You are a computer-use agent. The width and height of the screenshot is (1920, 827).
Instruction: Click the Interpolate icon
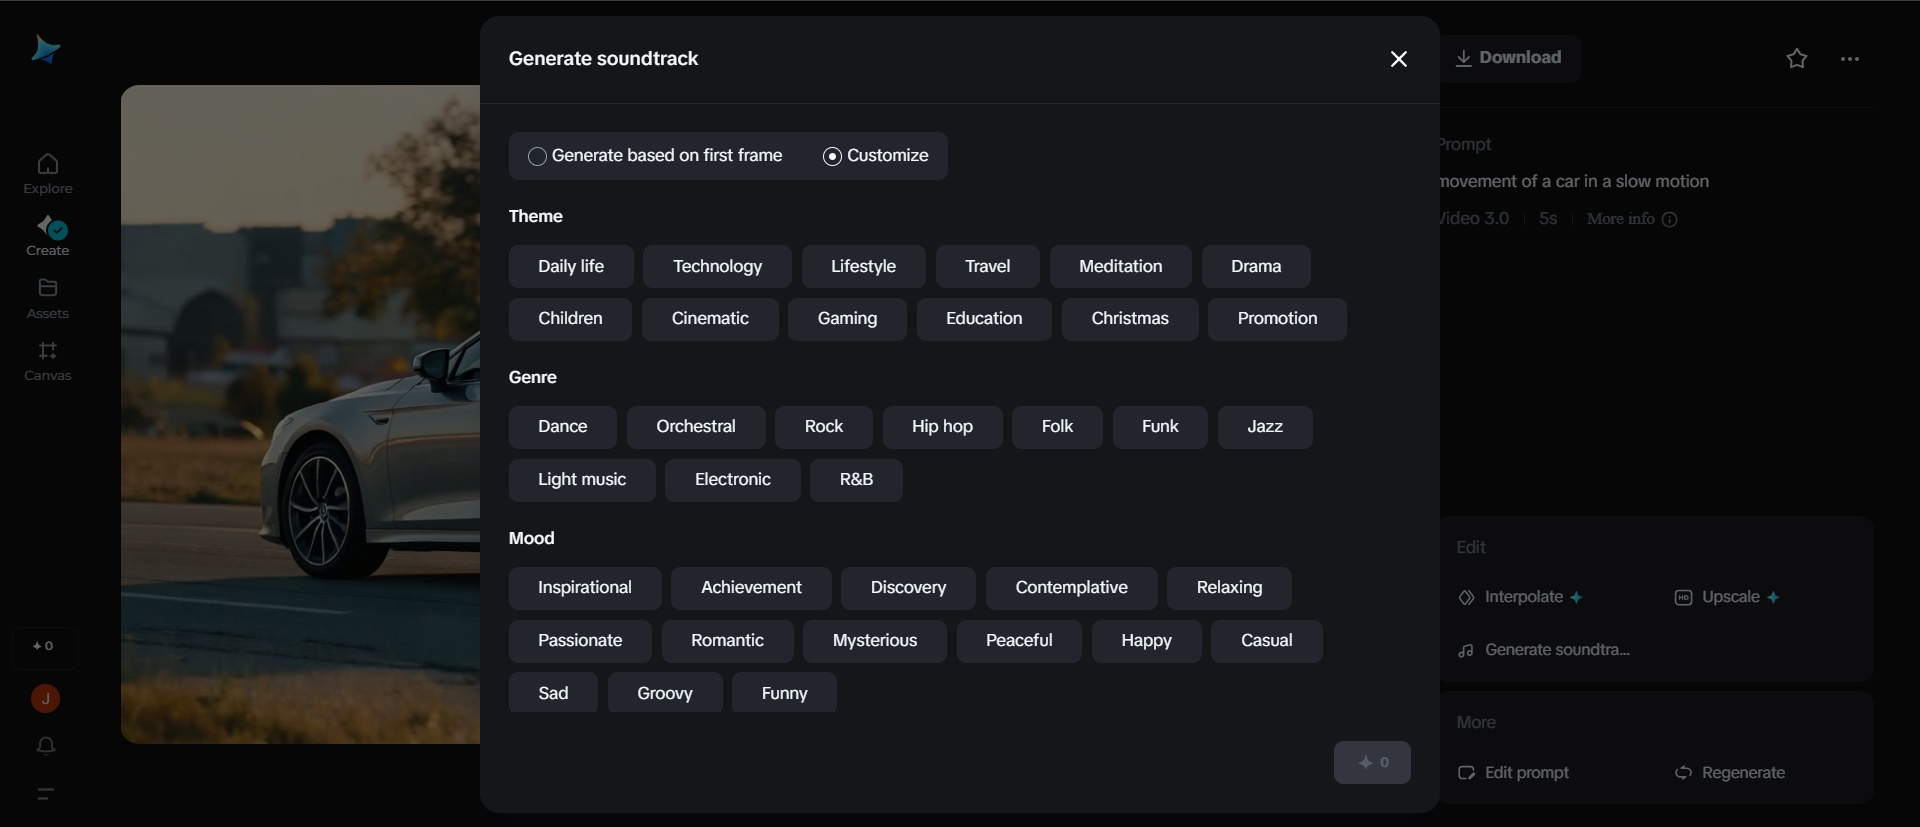[1466, 597]
